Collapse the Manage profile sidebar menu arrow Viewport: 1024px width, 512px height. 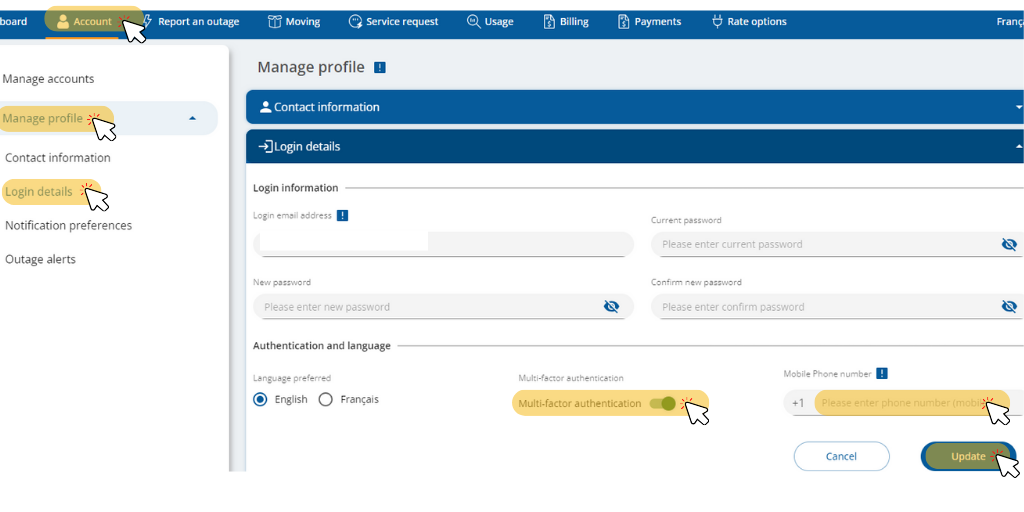(192, 119)
